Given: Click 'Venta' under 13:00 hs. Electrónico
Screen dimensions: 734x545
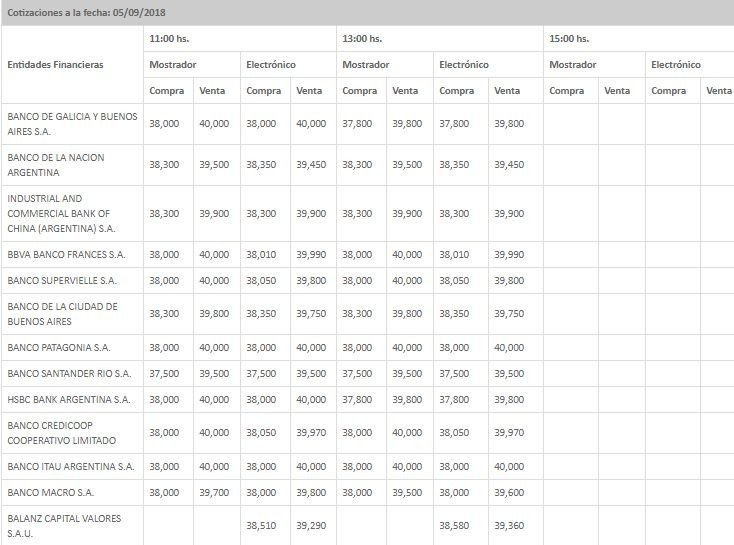Looking at the screenshot, I should pos(507,91).
